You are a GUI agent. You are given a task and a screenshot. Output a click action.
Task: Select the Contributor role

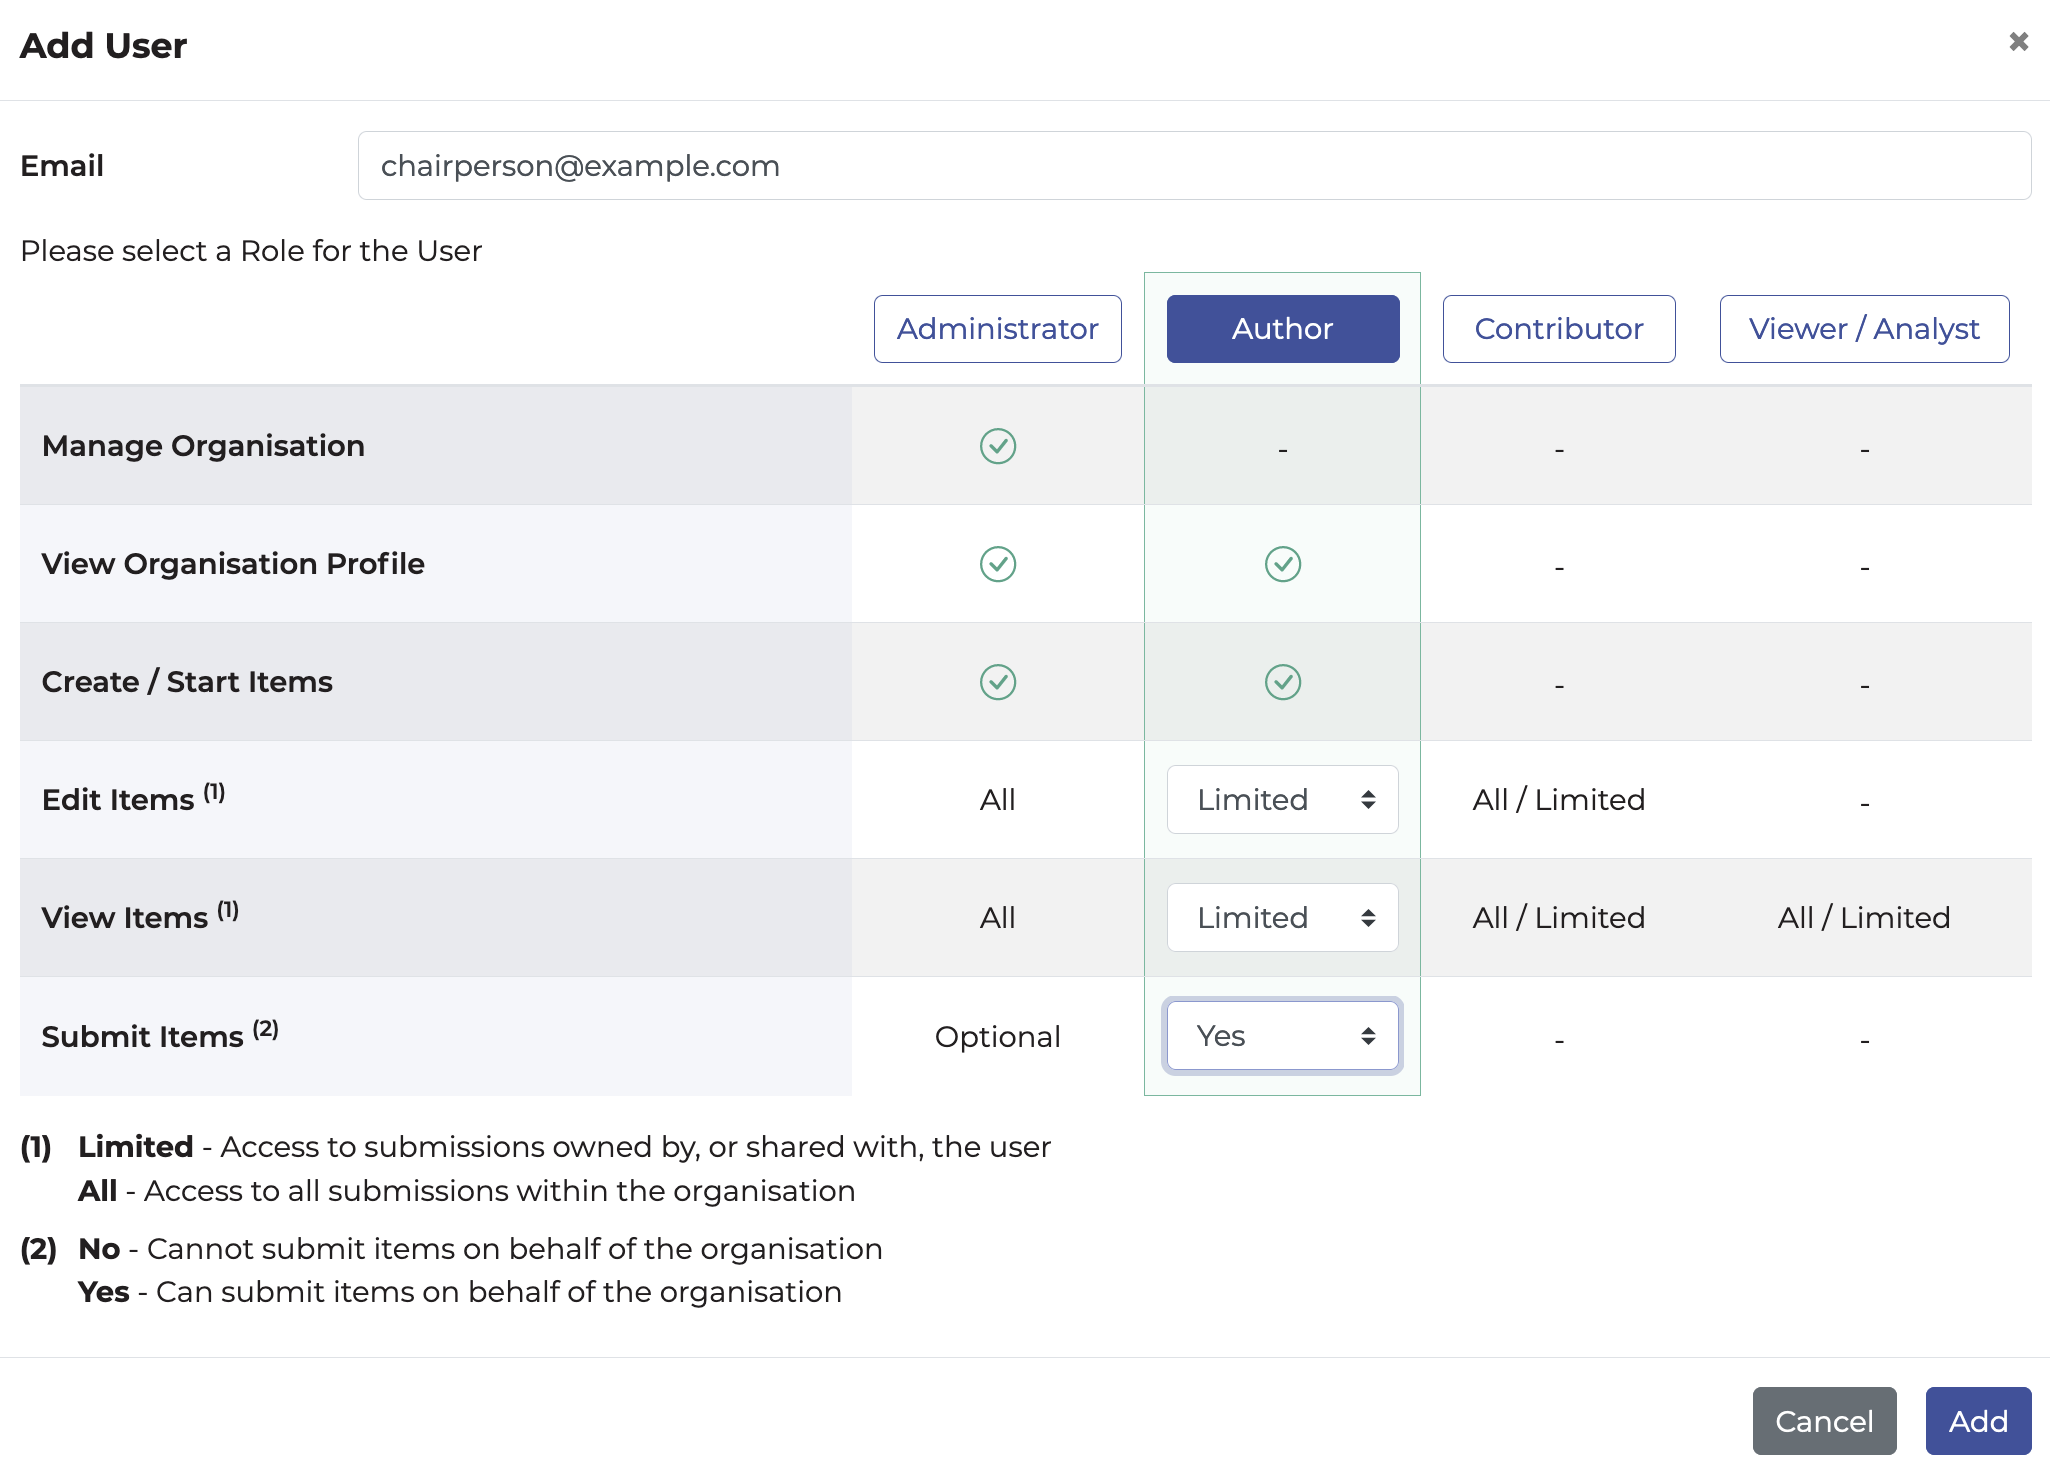click(1559, 328)
